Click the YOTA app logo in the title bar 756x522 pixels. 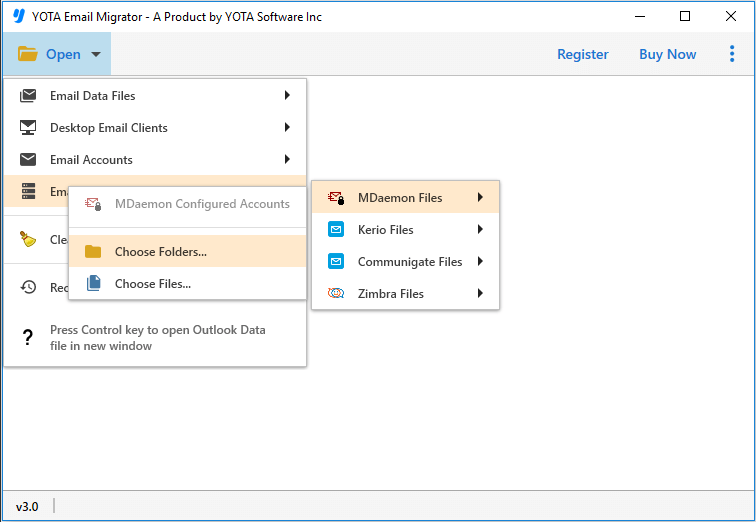(19, 16)
